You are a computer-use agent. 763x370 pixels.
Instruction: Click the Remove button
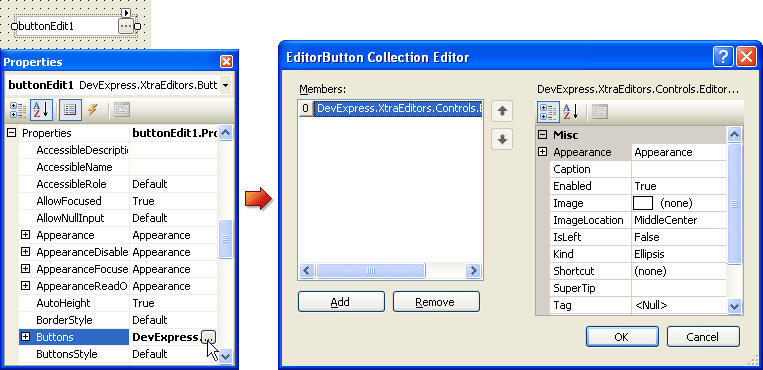[x=436, y=302]
